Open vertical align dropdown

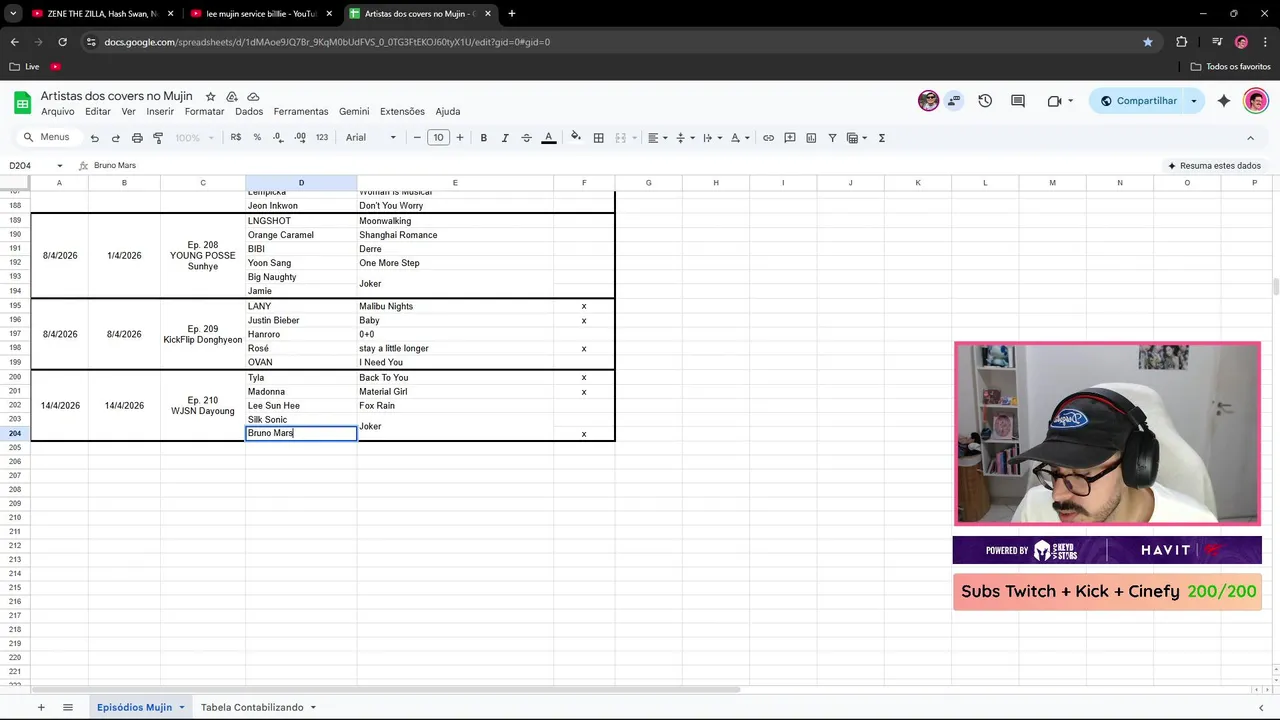point(684,138)
